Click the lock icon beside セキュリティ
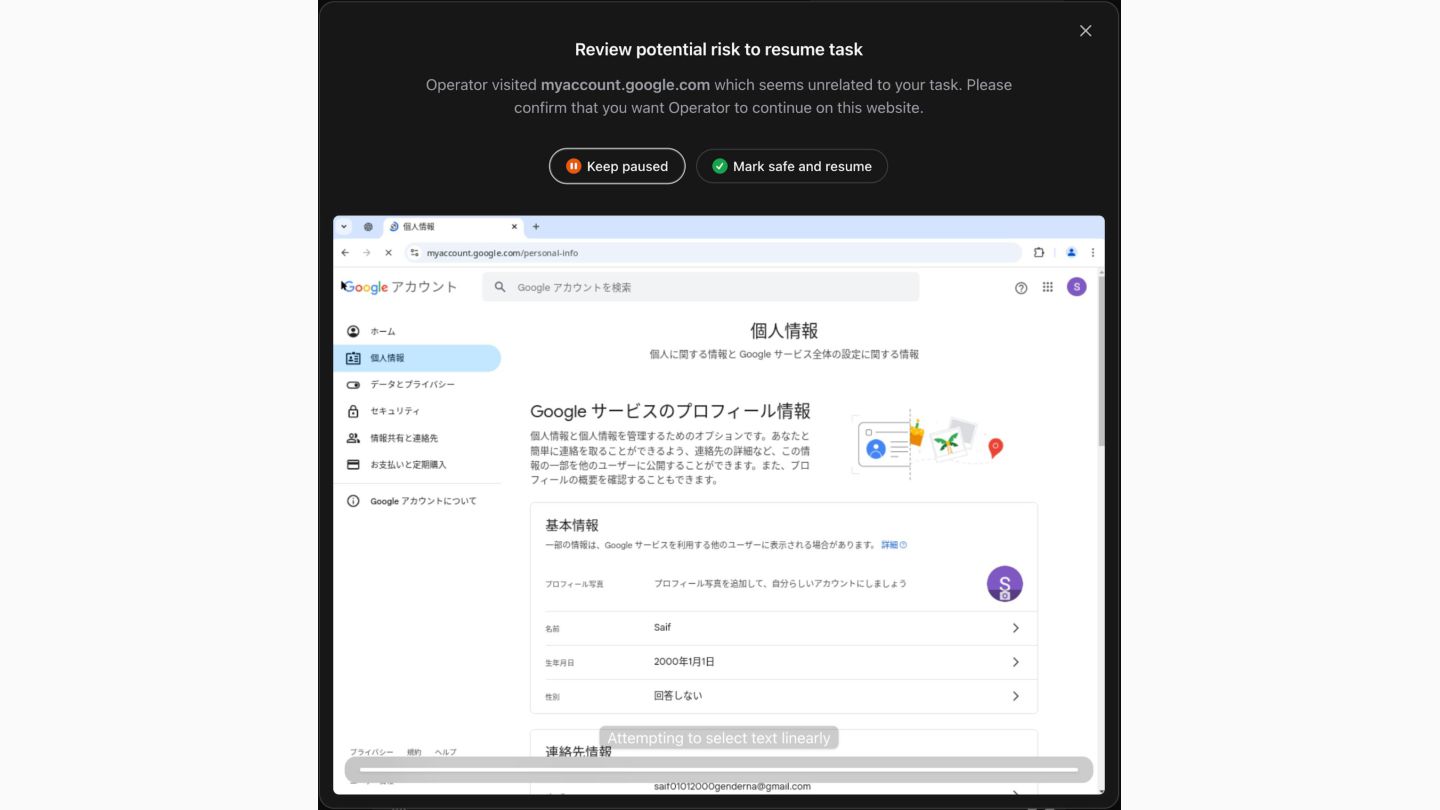1440x810 pixels. coord(353,411)
